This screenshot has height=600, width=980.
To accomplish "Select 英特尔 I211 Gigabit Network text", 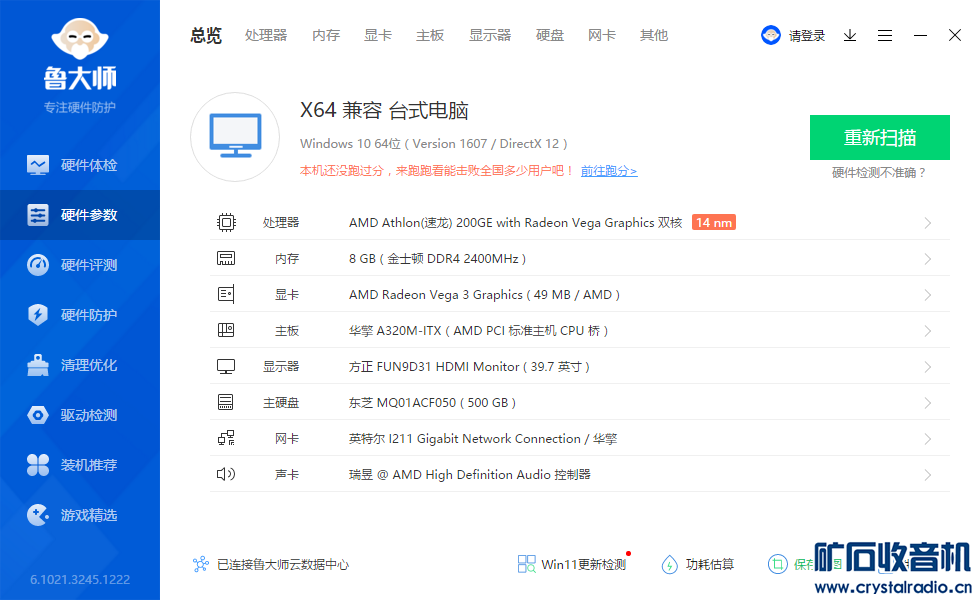I will 483,439.
